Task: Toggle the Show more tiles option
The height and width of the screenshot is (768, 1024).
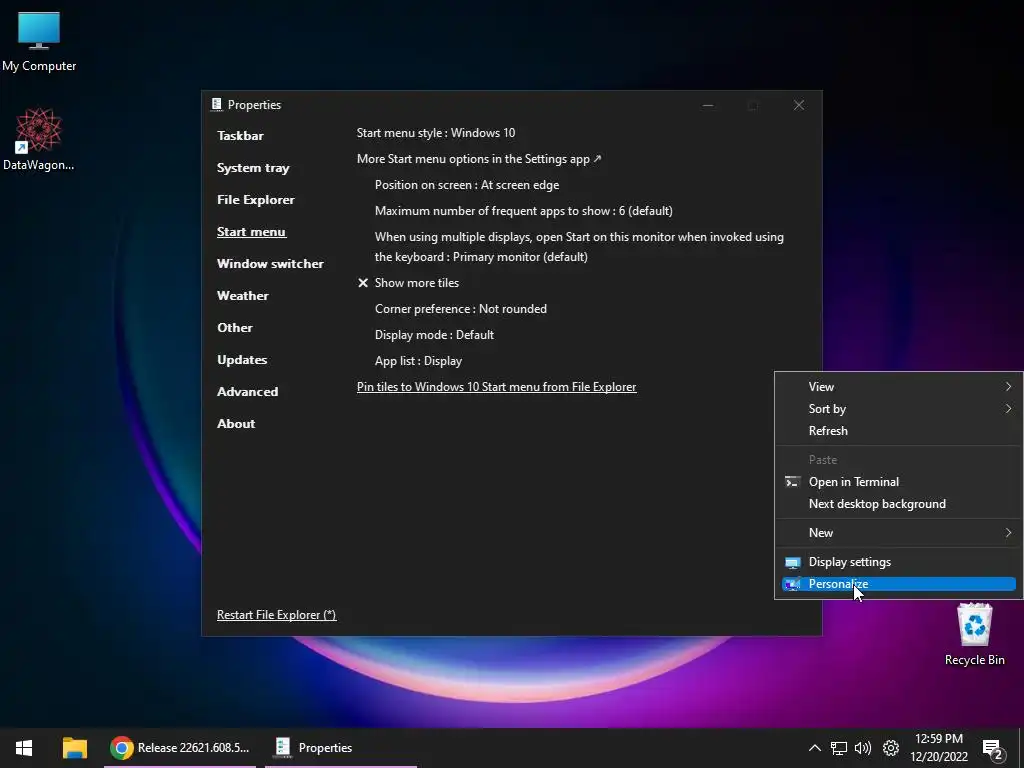Action: pos(408,283)
